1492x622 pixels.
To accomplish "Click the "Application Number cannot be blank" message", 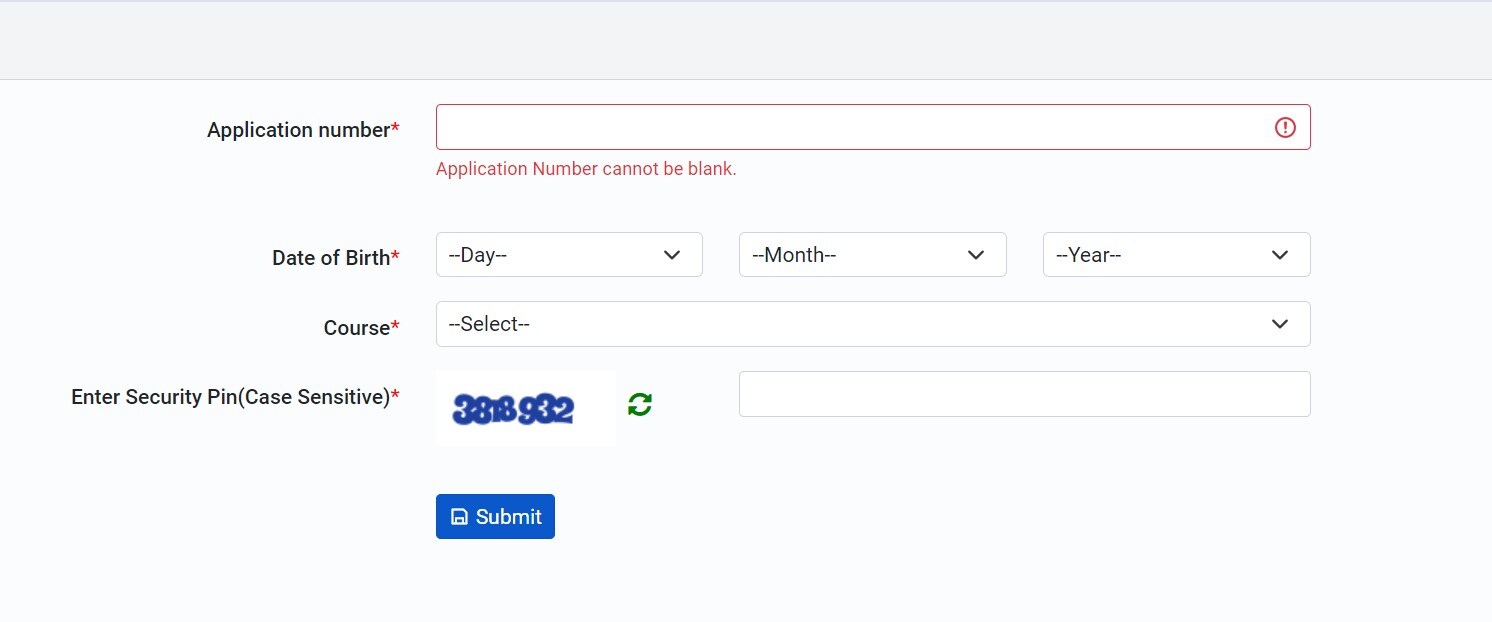I will 586,169.
